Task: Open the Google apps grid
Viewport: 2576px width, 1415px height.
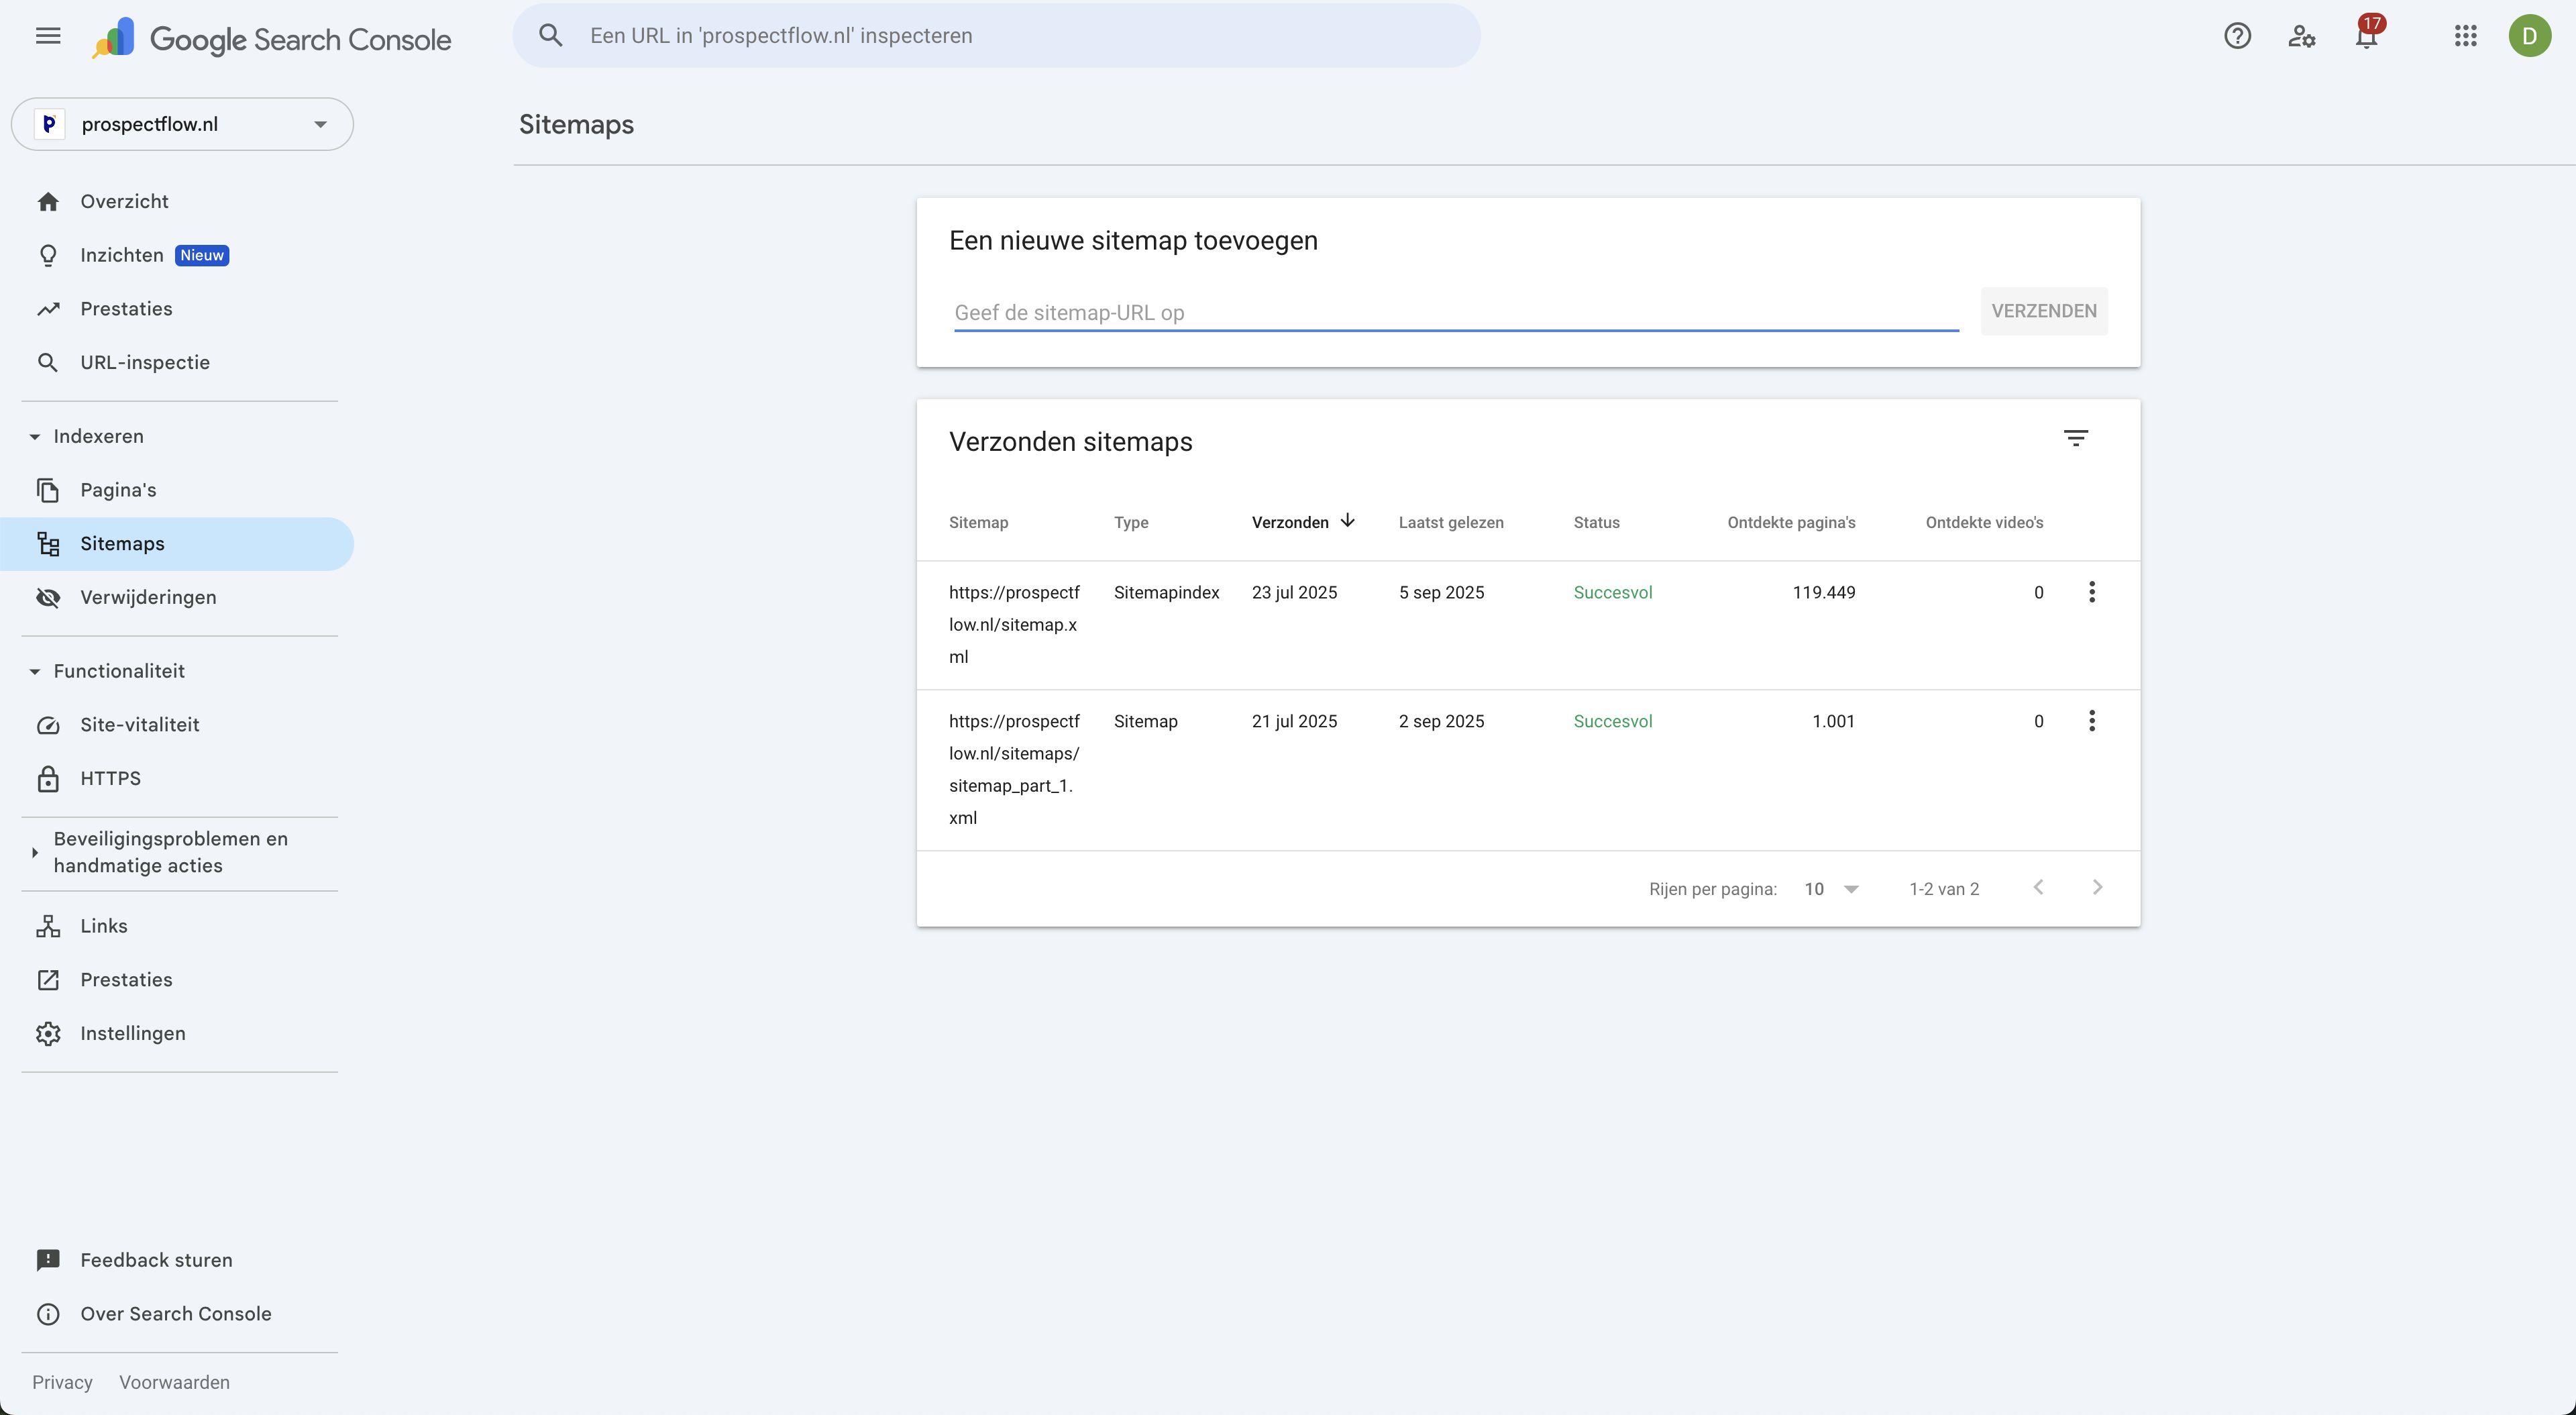Action: coord(2465,37)
